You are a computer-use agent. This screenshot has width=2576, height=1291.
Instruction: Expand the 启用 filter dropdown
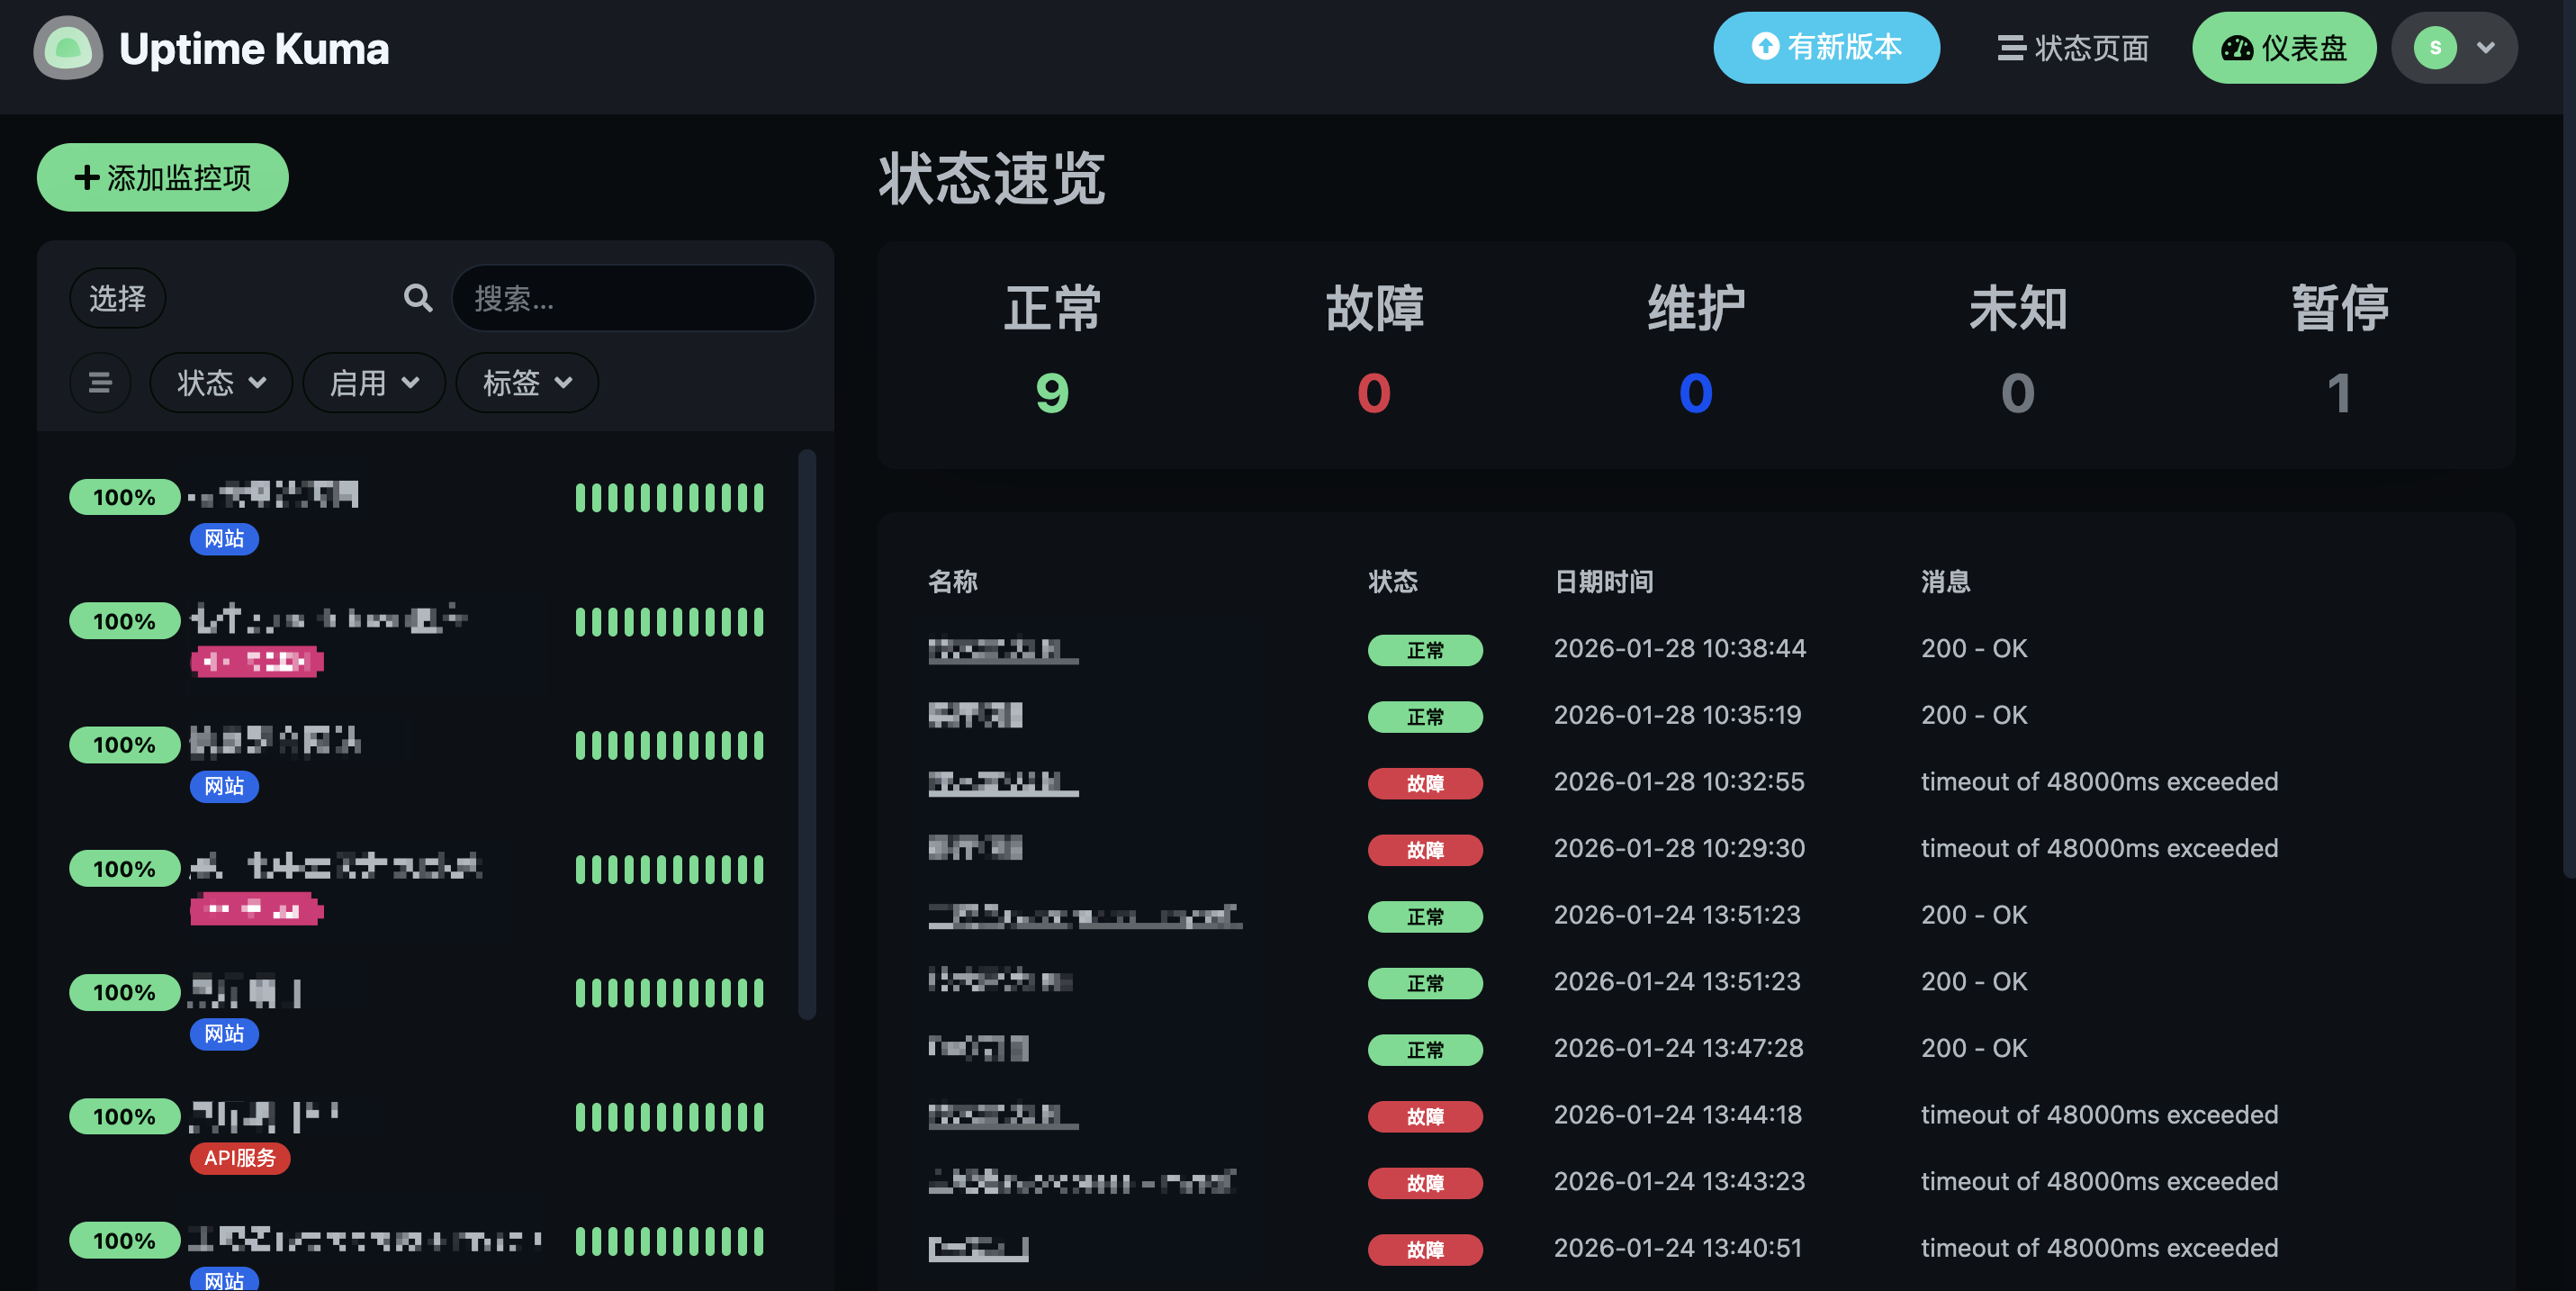pos(373,382)
